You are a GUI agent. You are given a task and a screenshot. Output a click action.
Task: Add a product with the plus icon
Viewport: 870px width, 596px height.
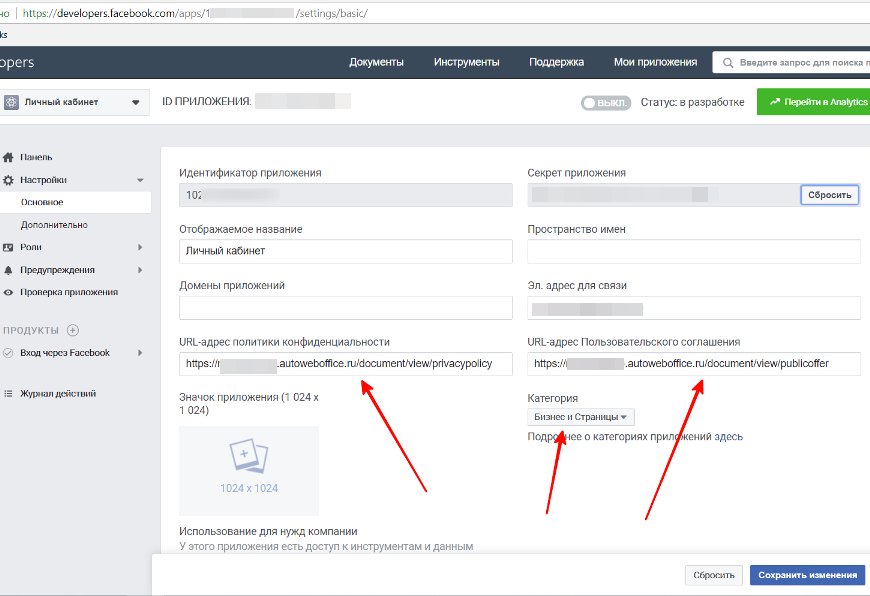73,330
